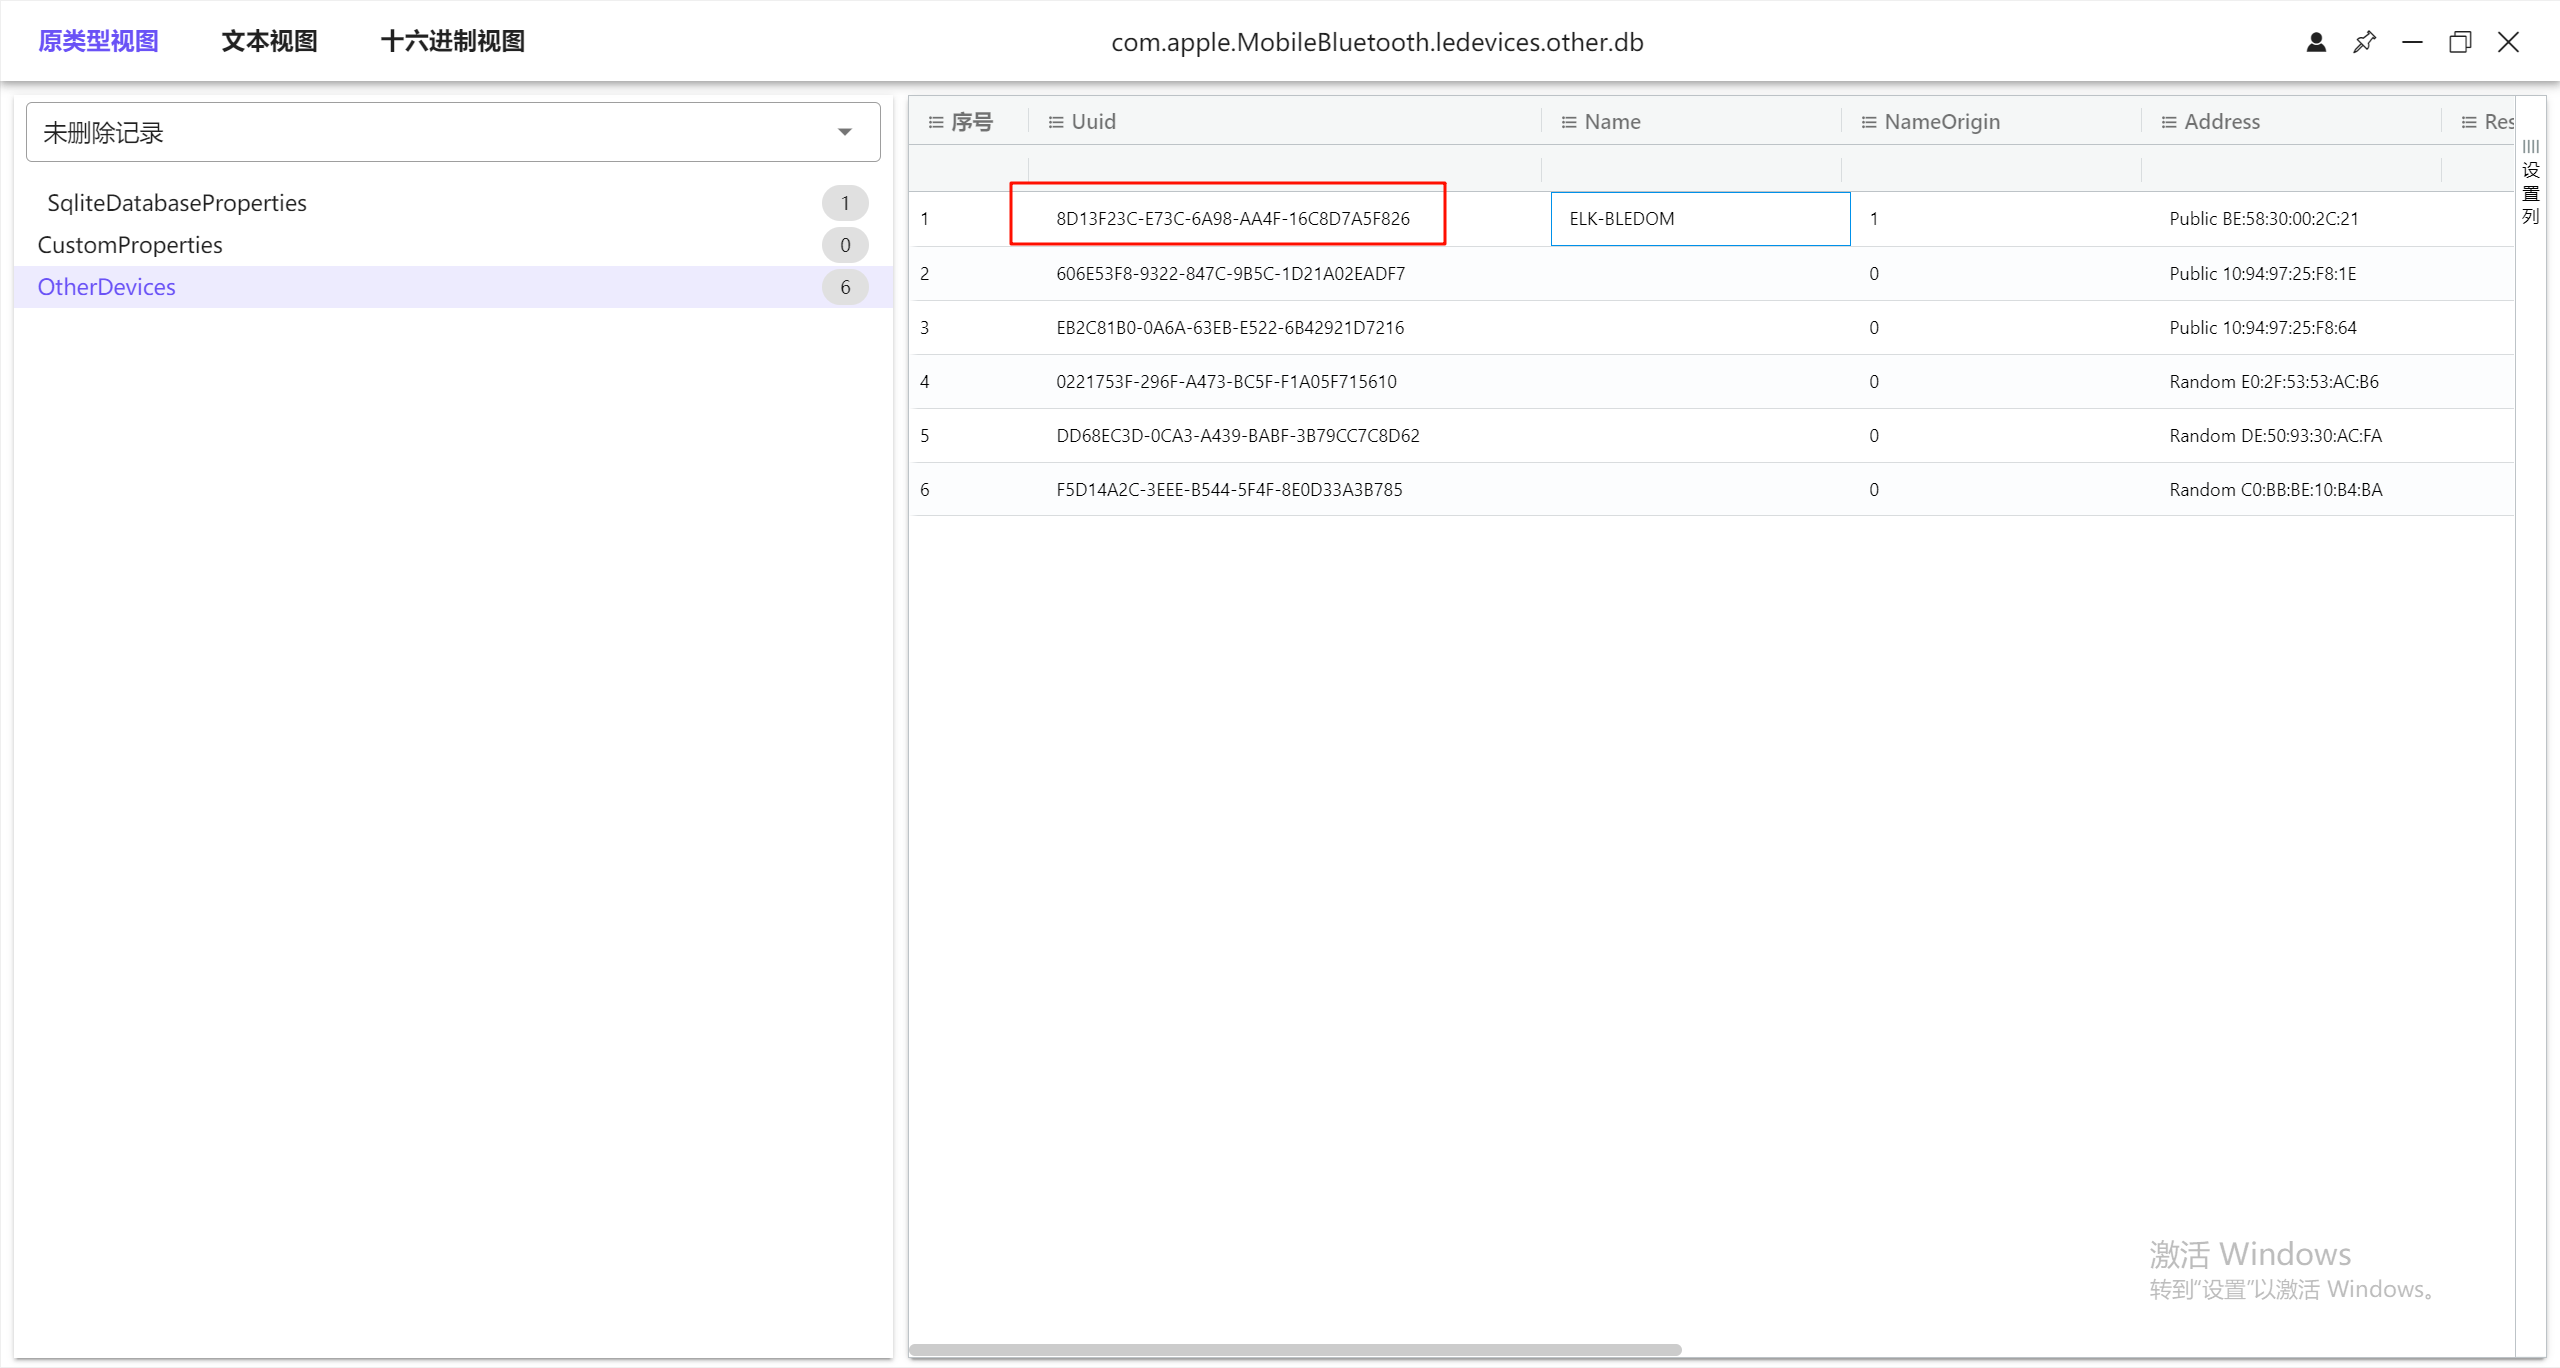Select the 原类型视图 tab
The height and width of the screenshot is (1368, 2560).
click(98, 42)
